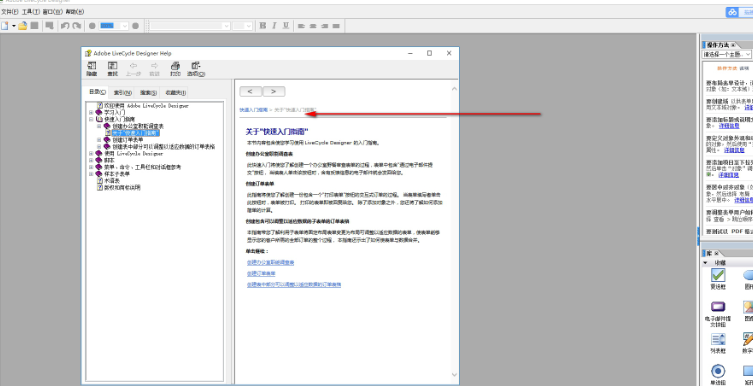Image resolution: width=753 pixels, height=386 pixels.
Task: Click the next-topic > button in Help page
Action: click(x=274, y=91)
